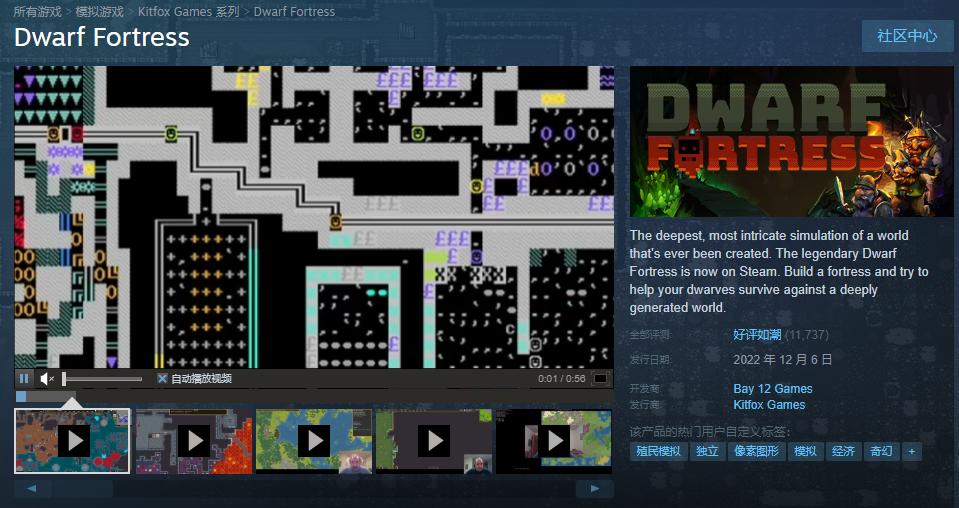The height and width of the screenshot is (508, 959).
Task: Select the 殖民模拟 tag
Action: pos(658,451)
